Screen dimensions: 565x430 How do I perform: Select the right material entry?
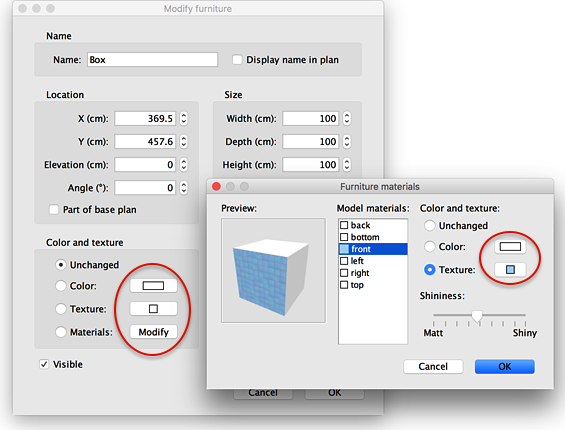pyautogui.click(x=373, y=273)
